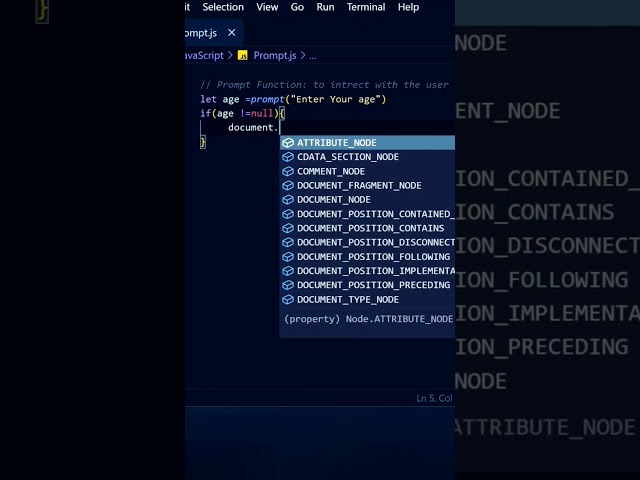Click property icon beside DOCUMENT_POSITION_CONTAINS

288,228
